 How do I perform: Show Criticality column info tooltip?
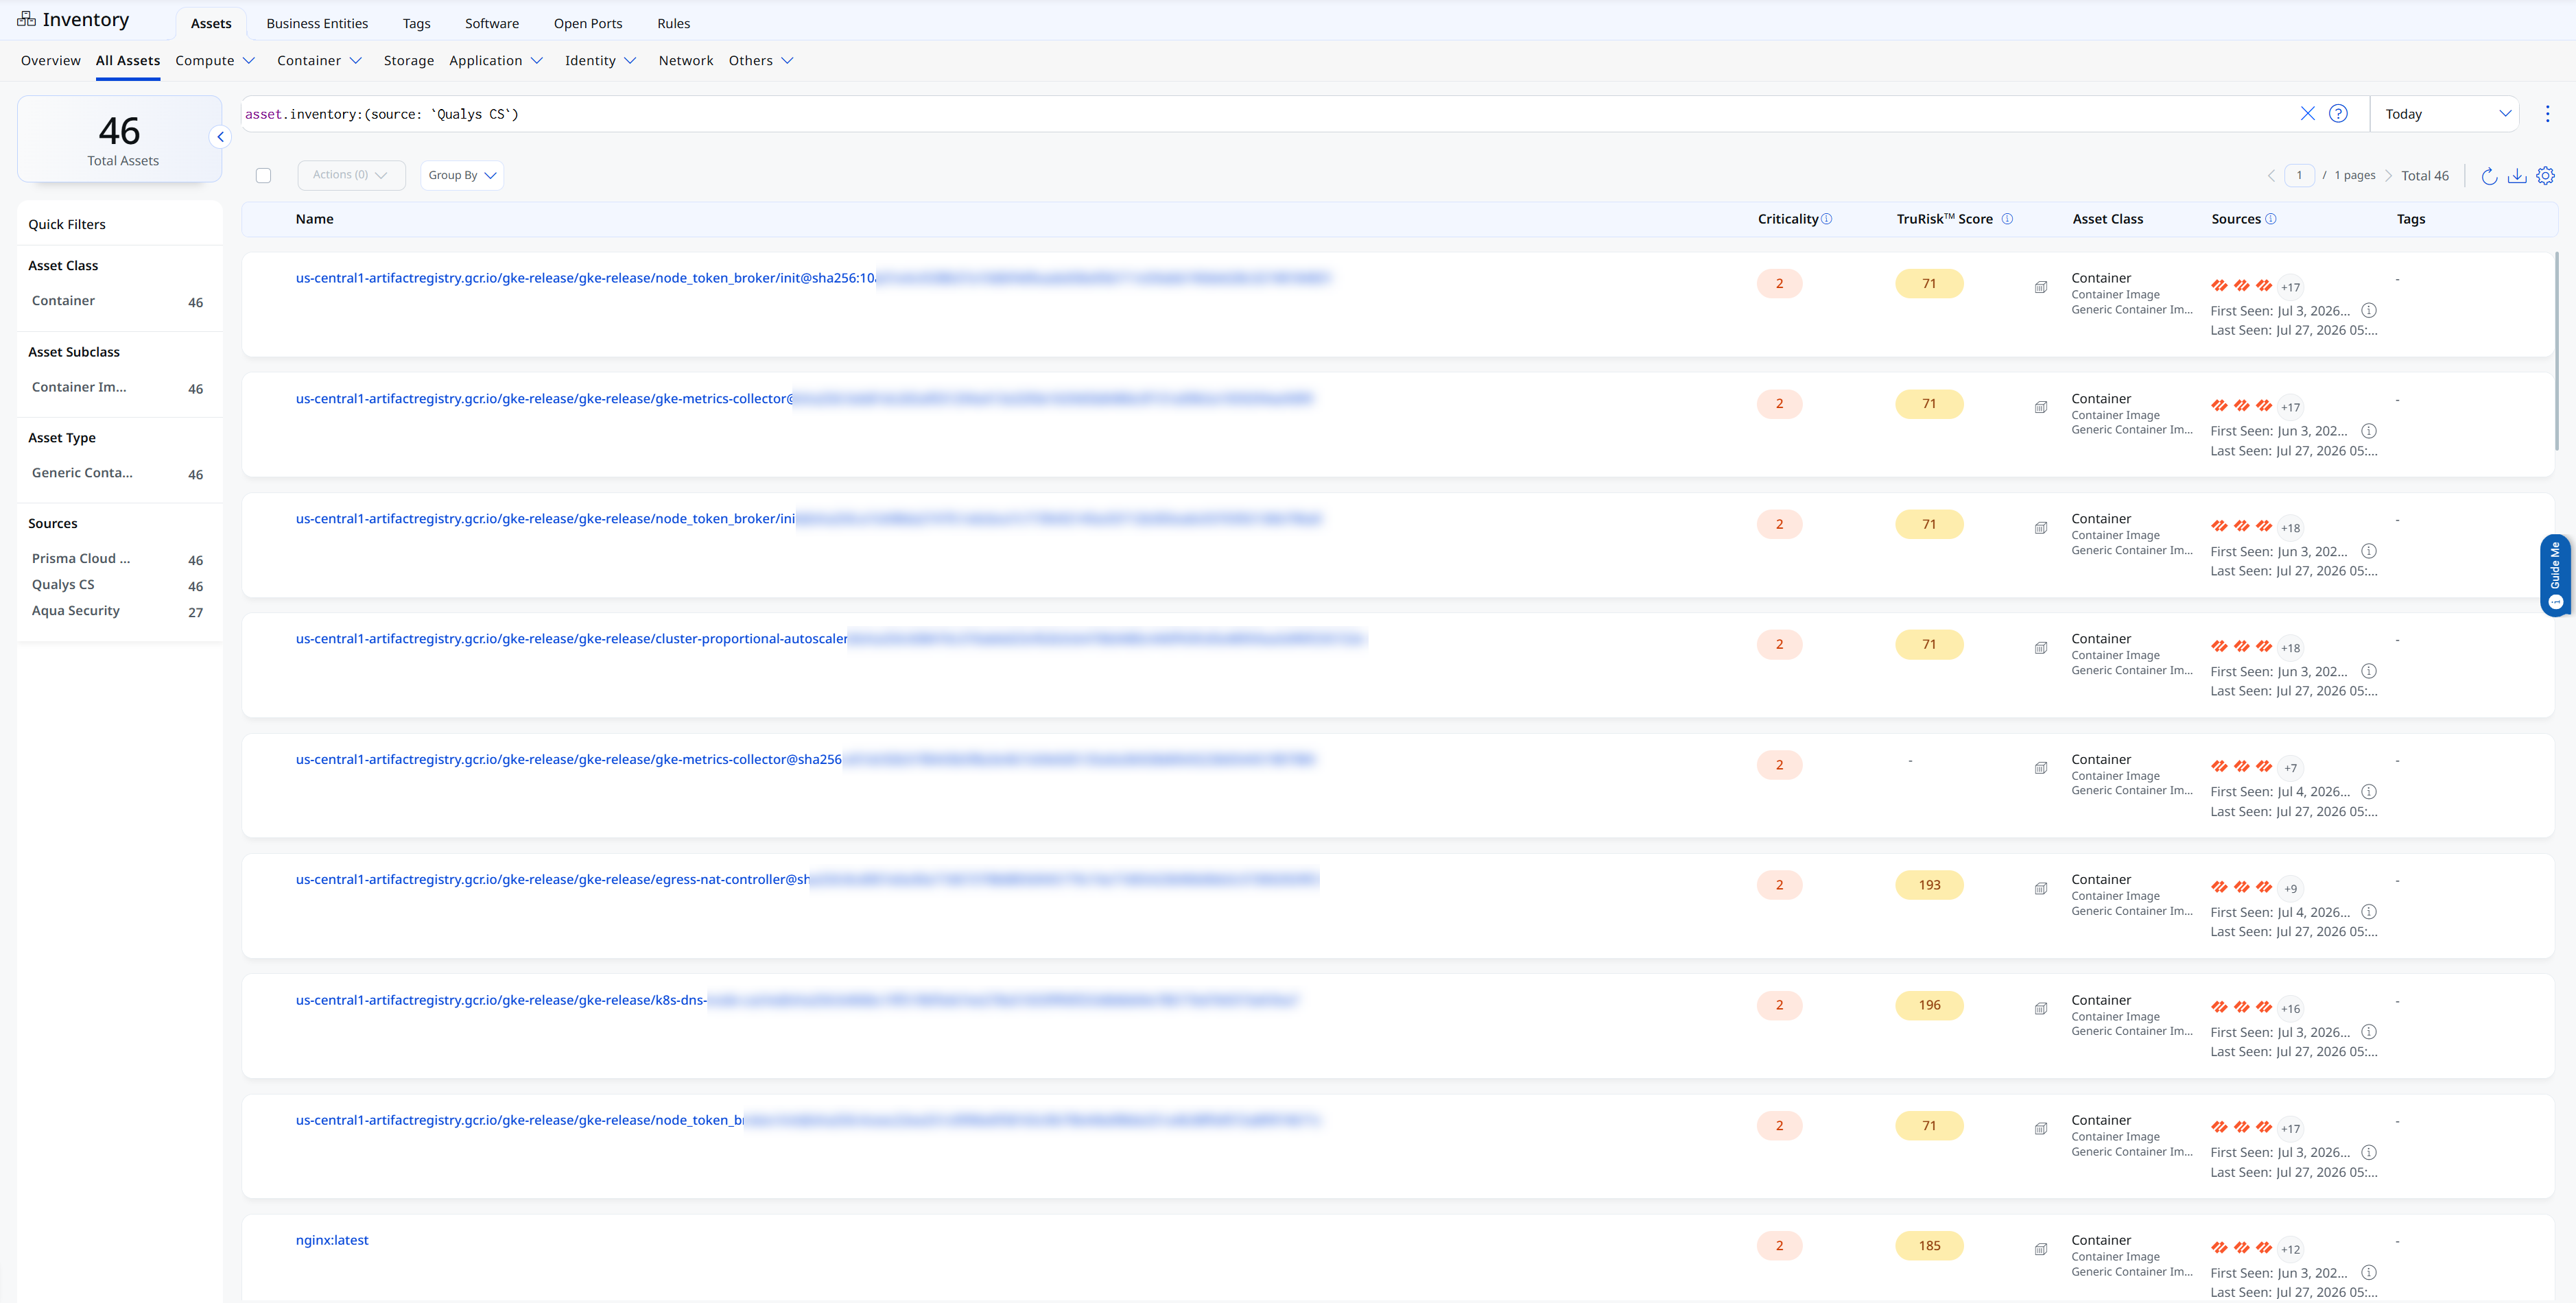(x=1826, y=219)
